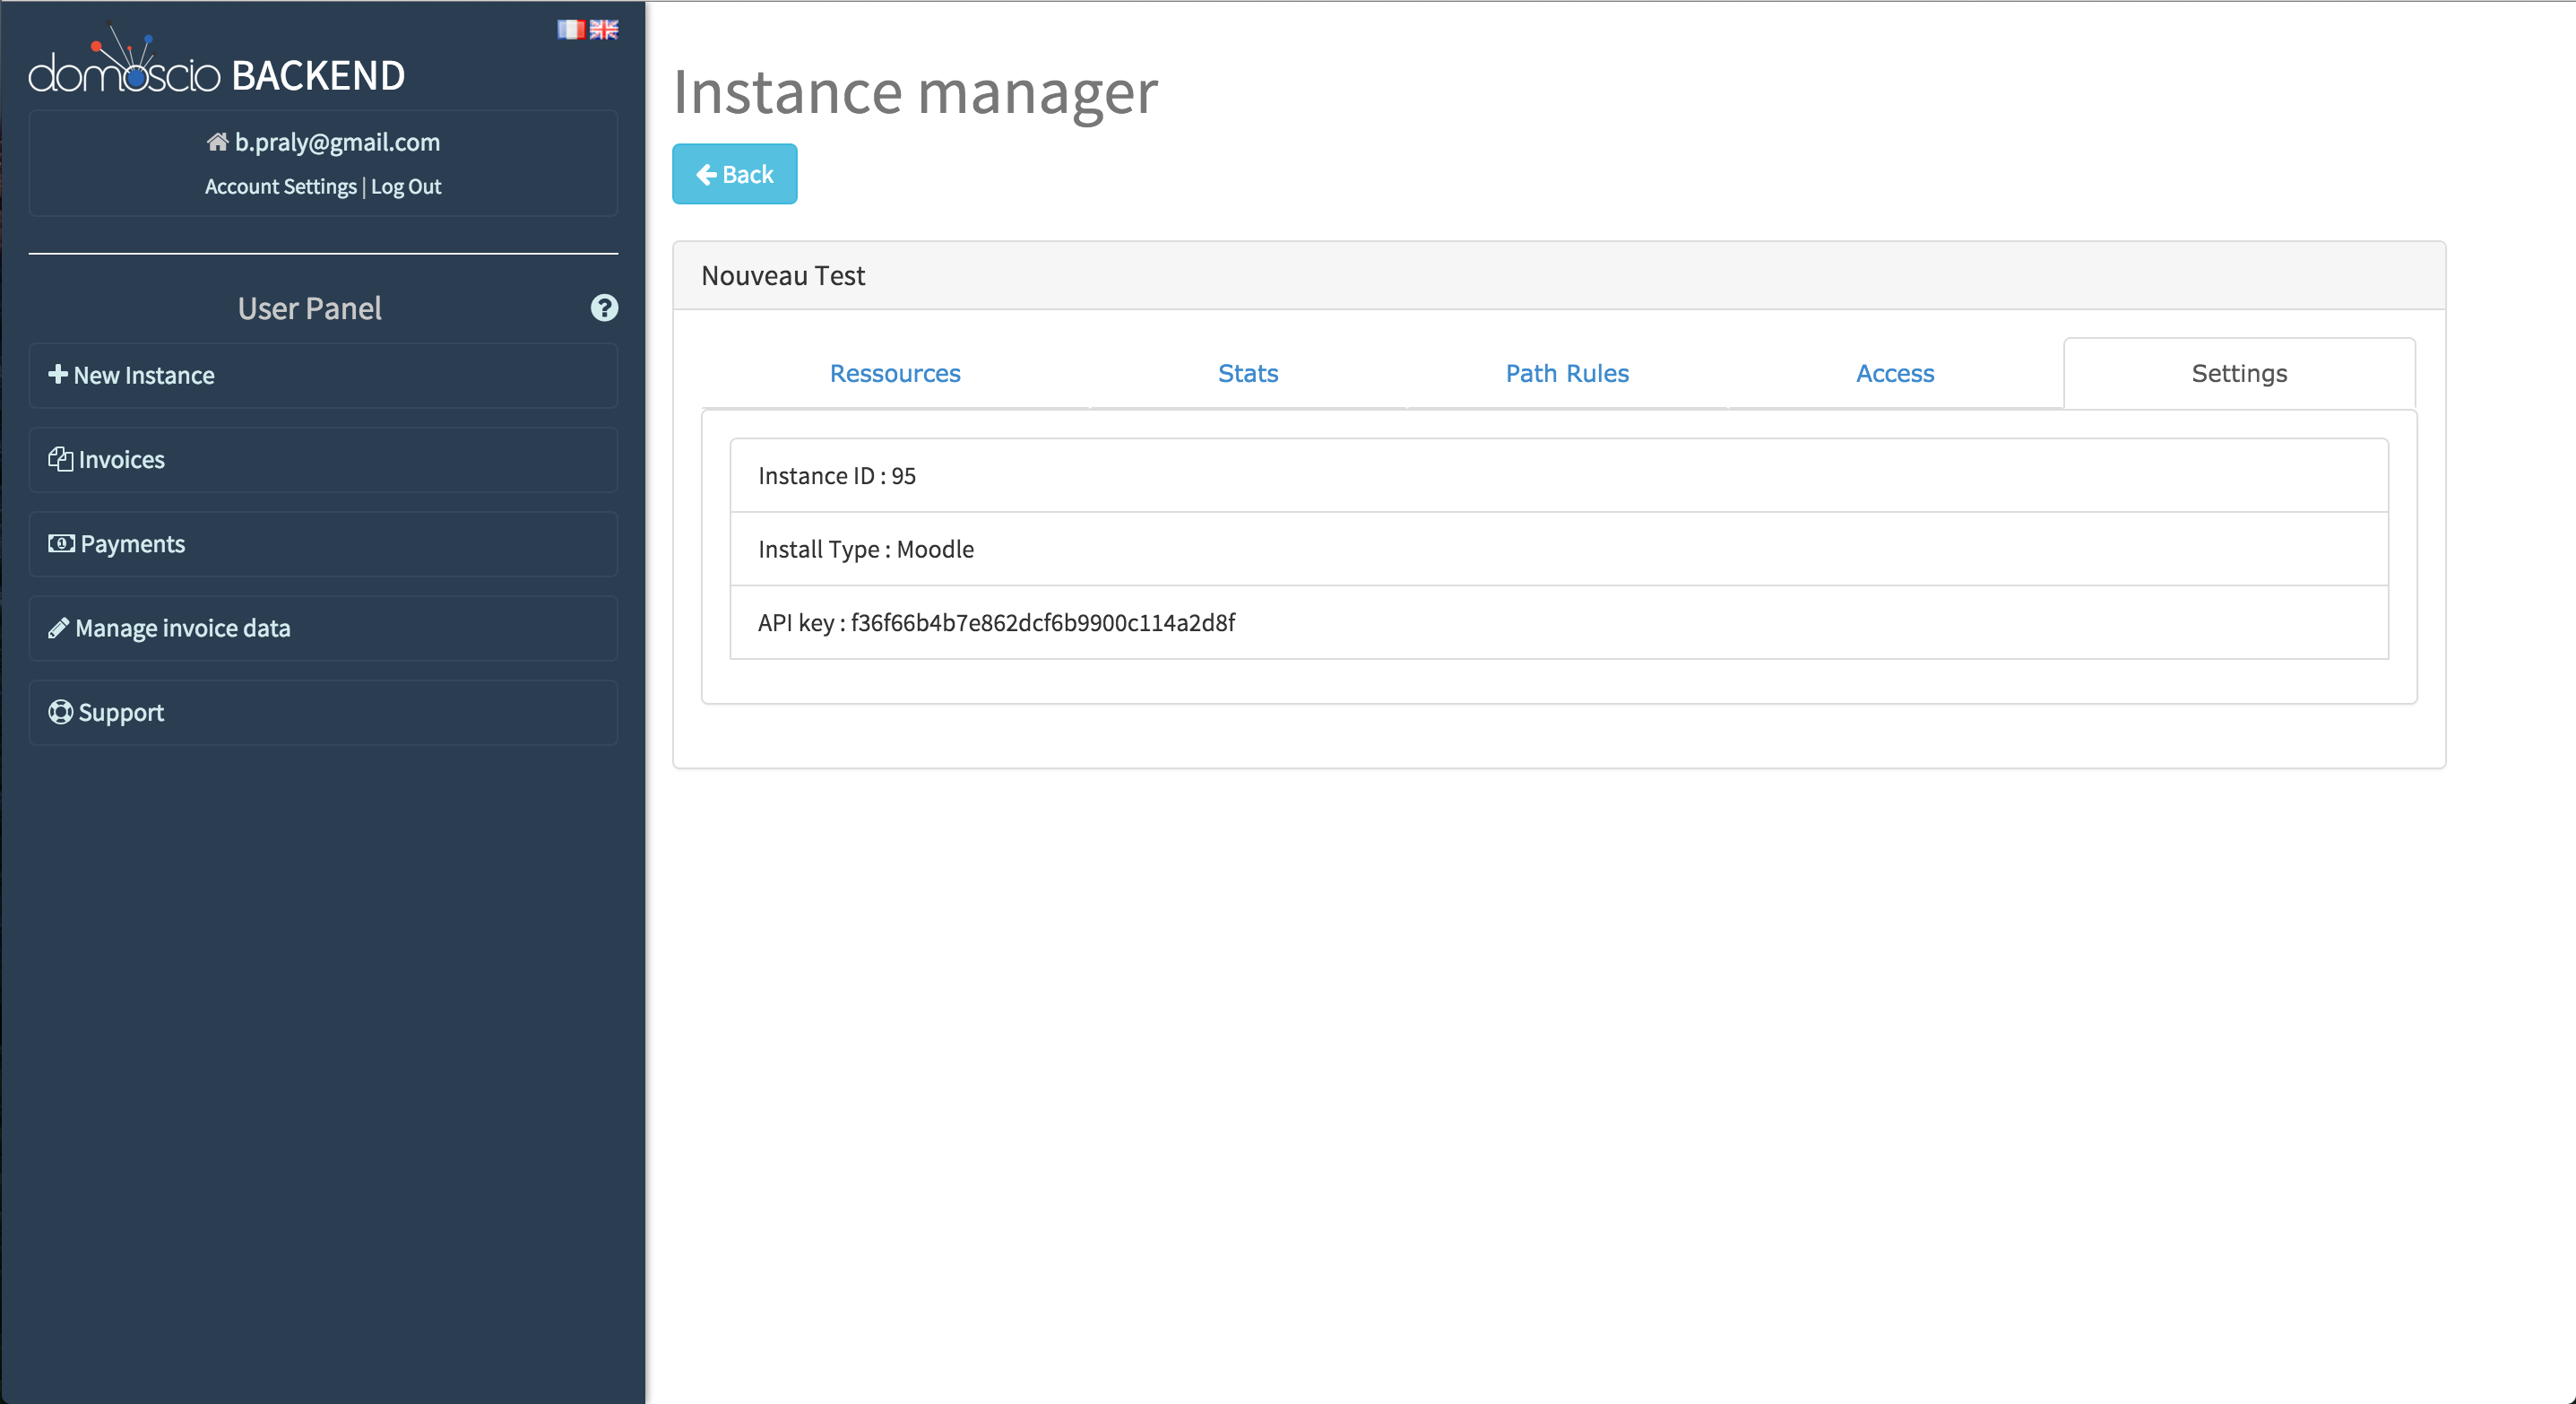Switch language with the French flag icon

(x=570, y=29)
